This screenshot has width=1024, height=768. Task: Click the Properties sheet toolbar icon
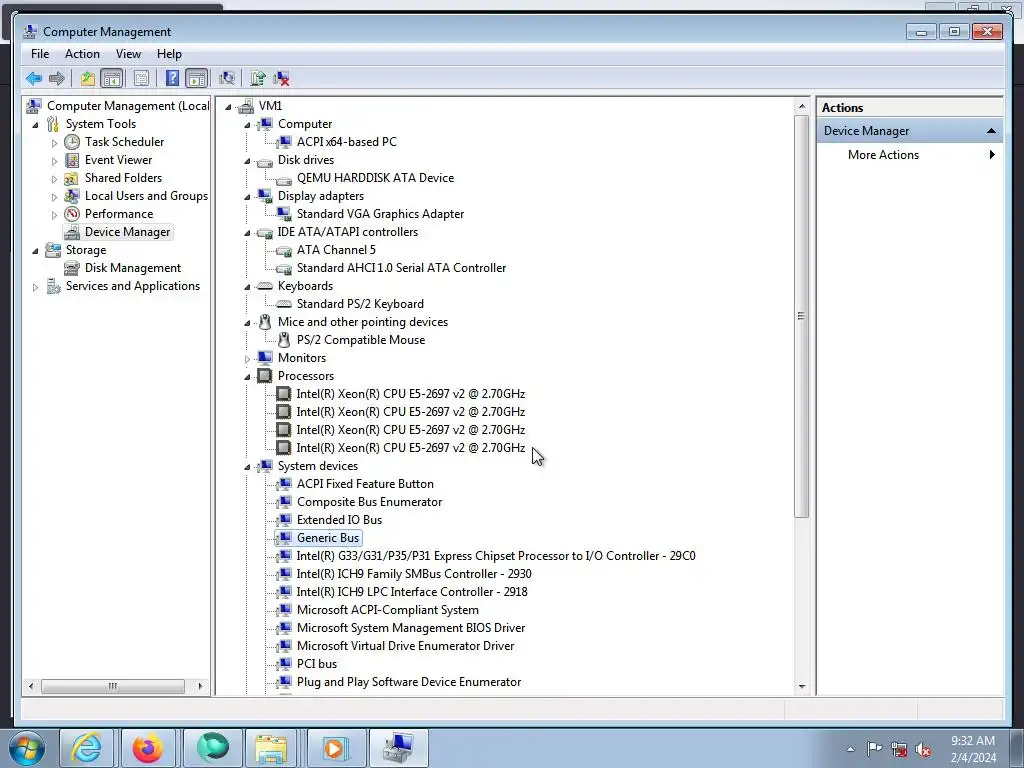click(141, 78)
